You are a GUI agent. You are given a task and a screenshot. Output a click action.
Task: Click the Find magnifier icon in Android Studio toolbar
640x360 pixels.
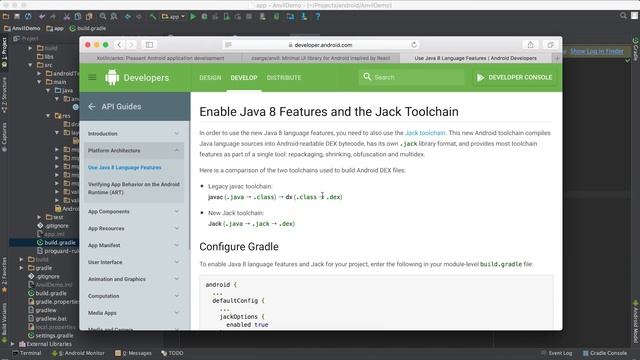click(x=103, y=17)
